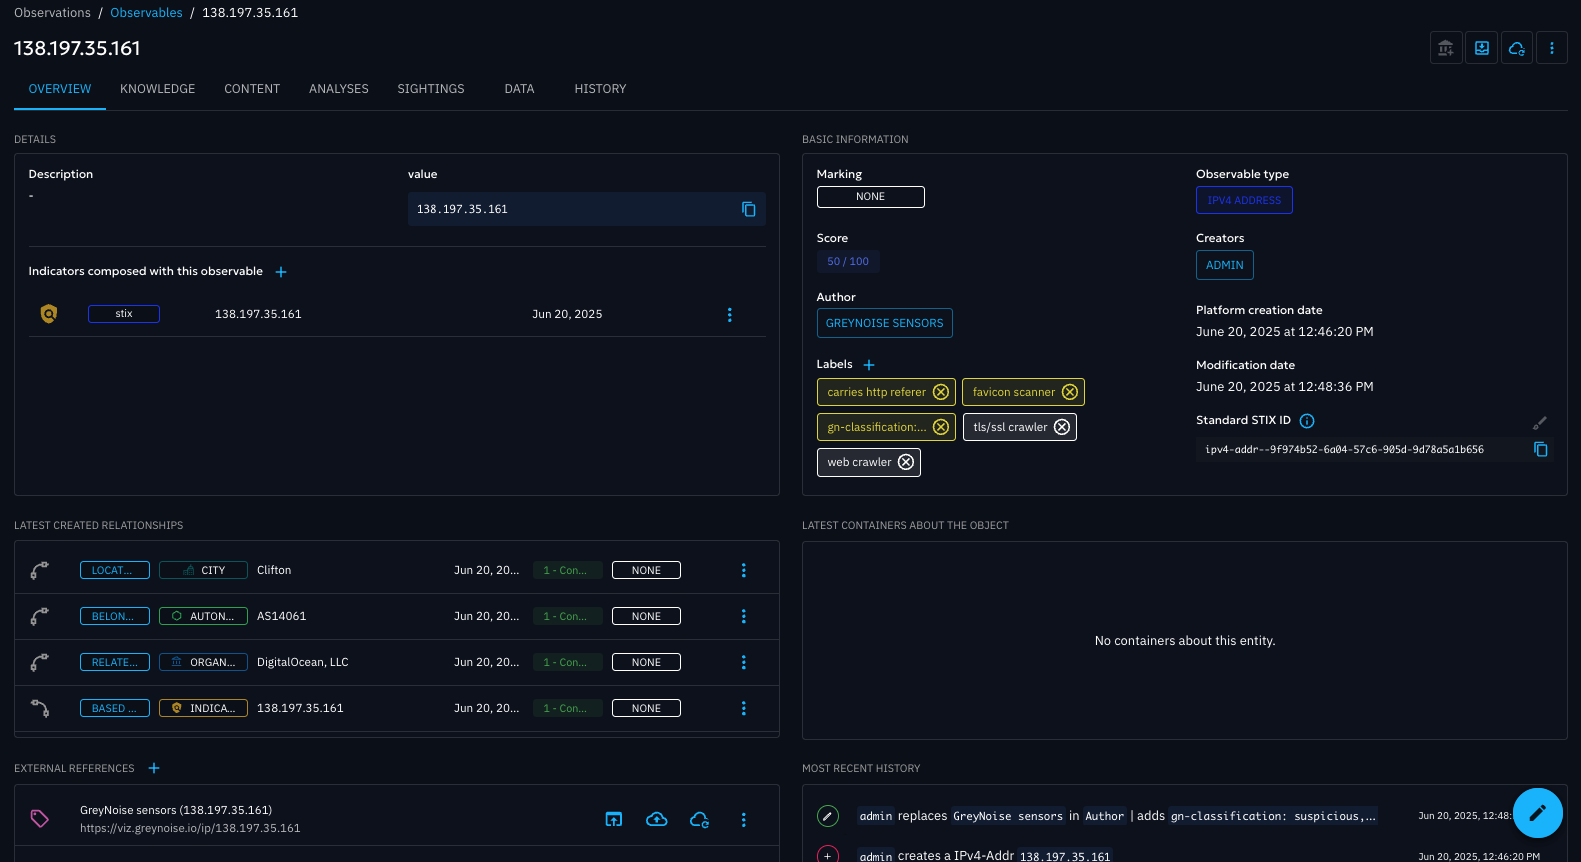Add an indicator composed with this observable
1581x862 pixels.
coord(281,272)
